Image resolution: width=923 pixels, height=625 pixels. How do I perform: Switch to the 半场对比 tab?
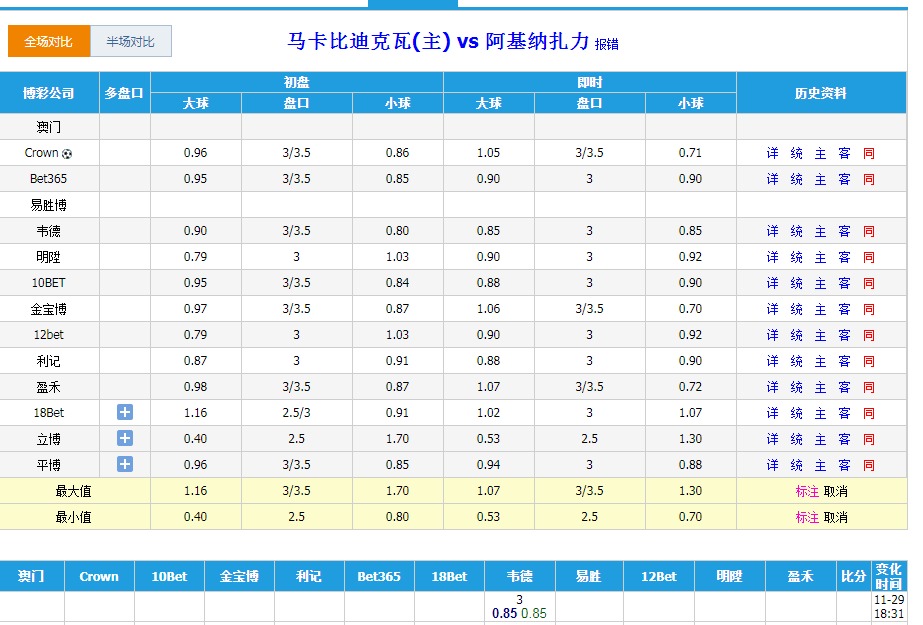click(131, 41)
